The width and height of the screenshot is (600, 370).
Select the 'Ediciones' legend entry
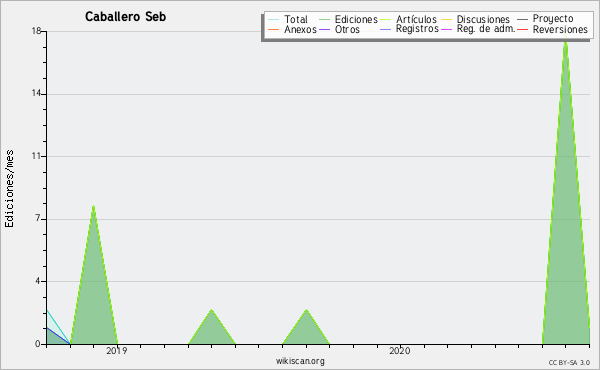356,19
